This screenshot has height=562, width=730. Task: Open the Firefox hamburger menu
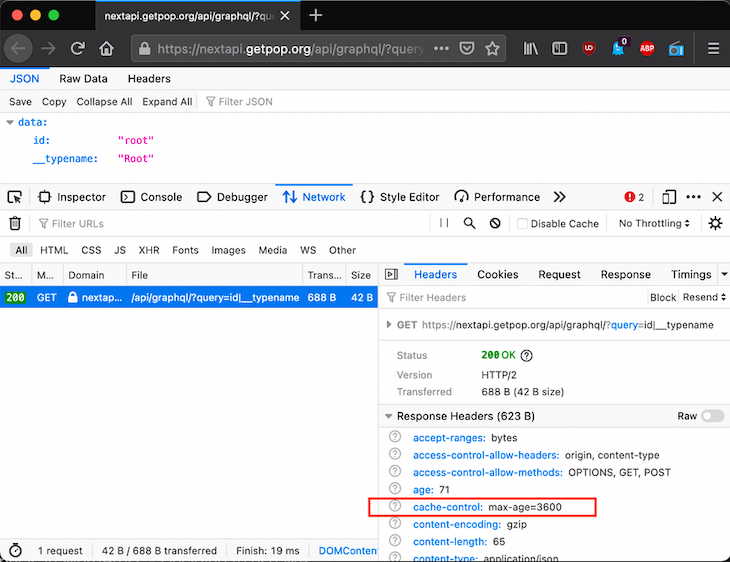coord(713,48)
